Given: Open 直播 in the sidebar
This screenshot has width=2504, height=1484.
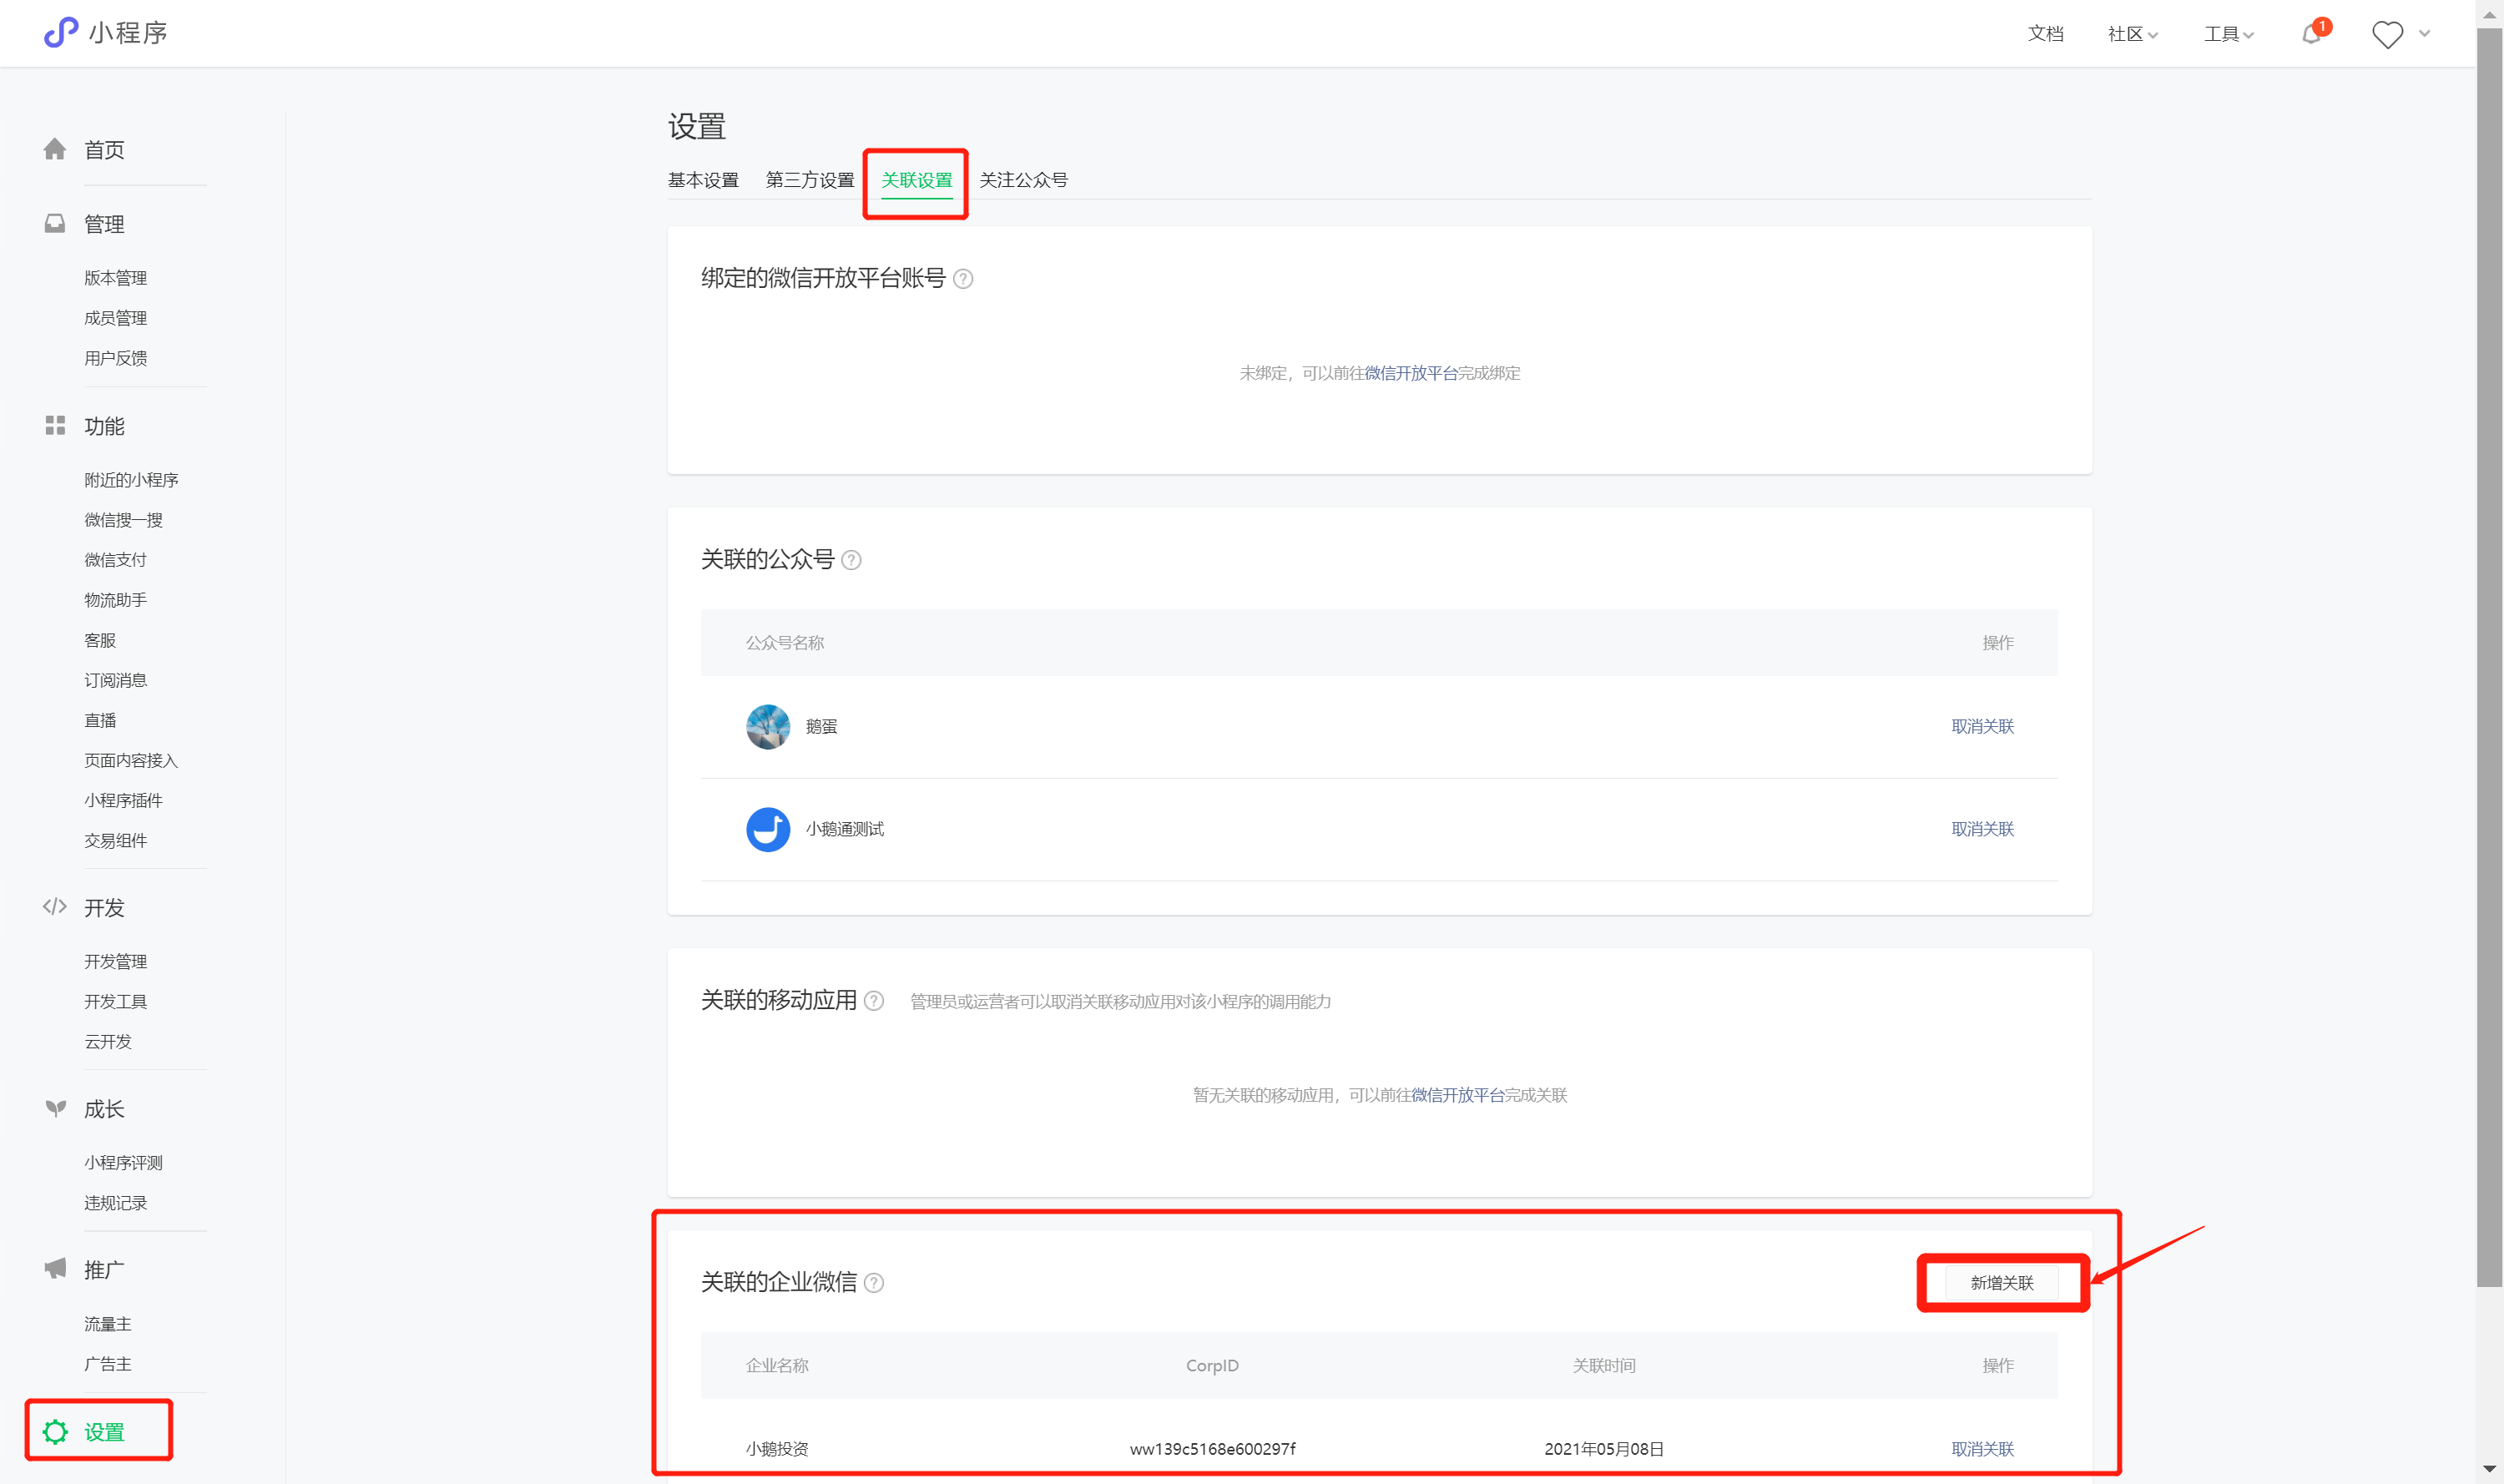Looking at the screenshot, I should 100,720.
